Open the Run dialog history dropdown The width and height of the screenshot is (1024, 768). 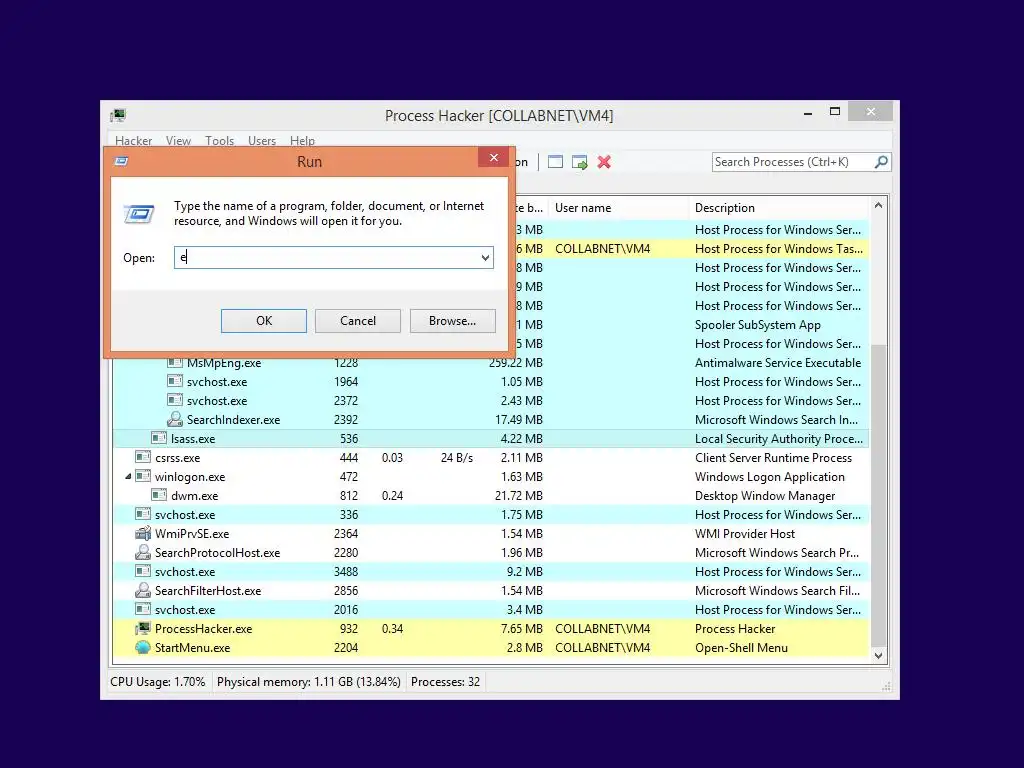point(485,257)
